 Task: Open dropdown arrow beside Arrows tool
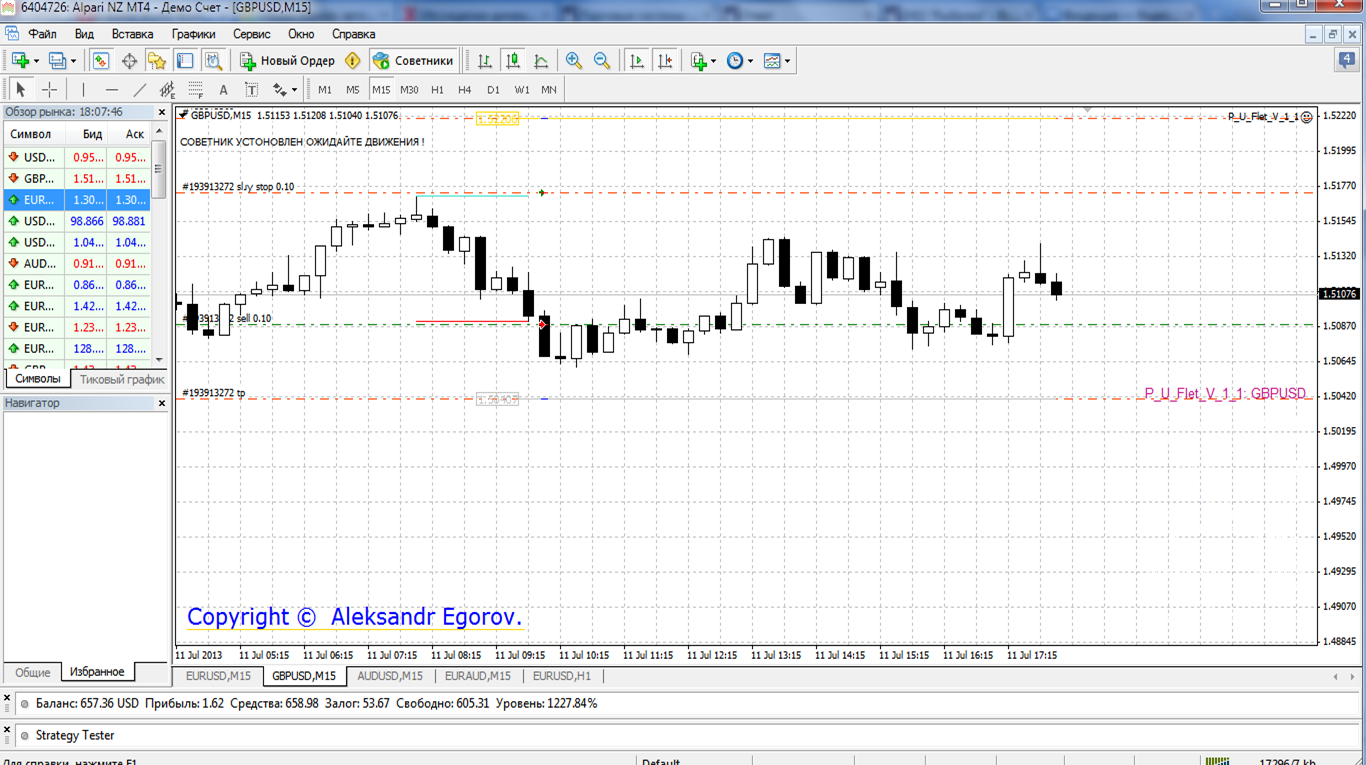294,90
